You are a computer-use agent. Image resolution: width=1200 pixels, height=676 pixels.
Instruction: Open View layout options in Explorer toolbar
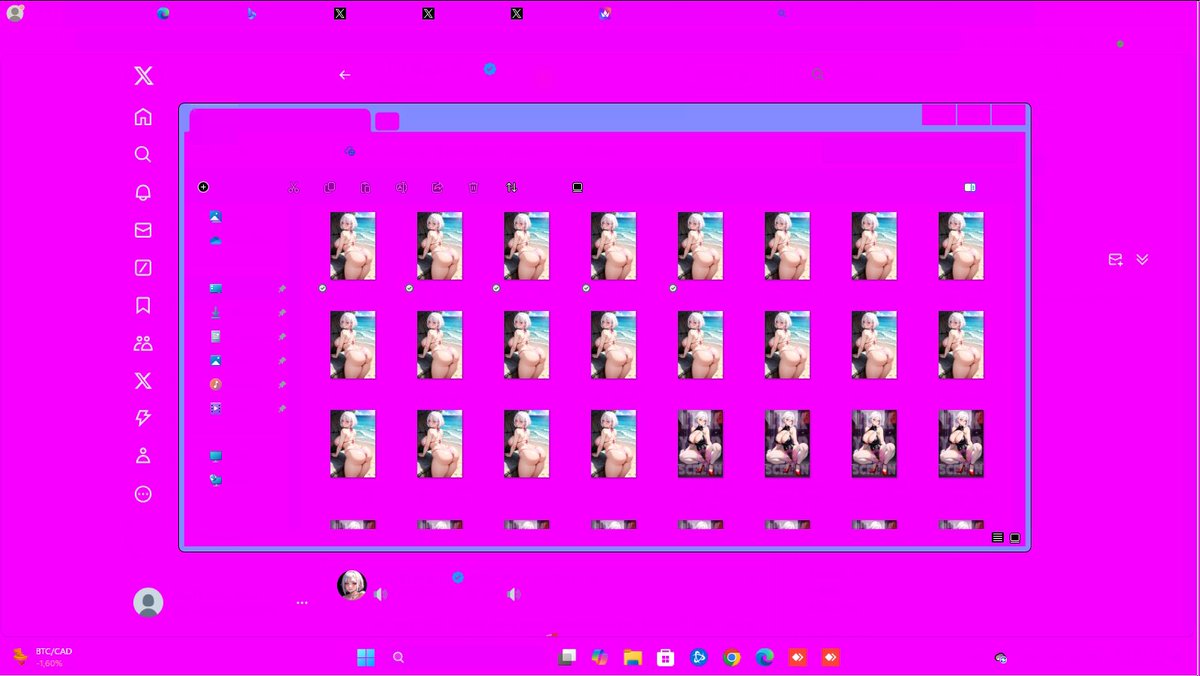(x=577, y=187)
